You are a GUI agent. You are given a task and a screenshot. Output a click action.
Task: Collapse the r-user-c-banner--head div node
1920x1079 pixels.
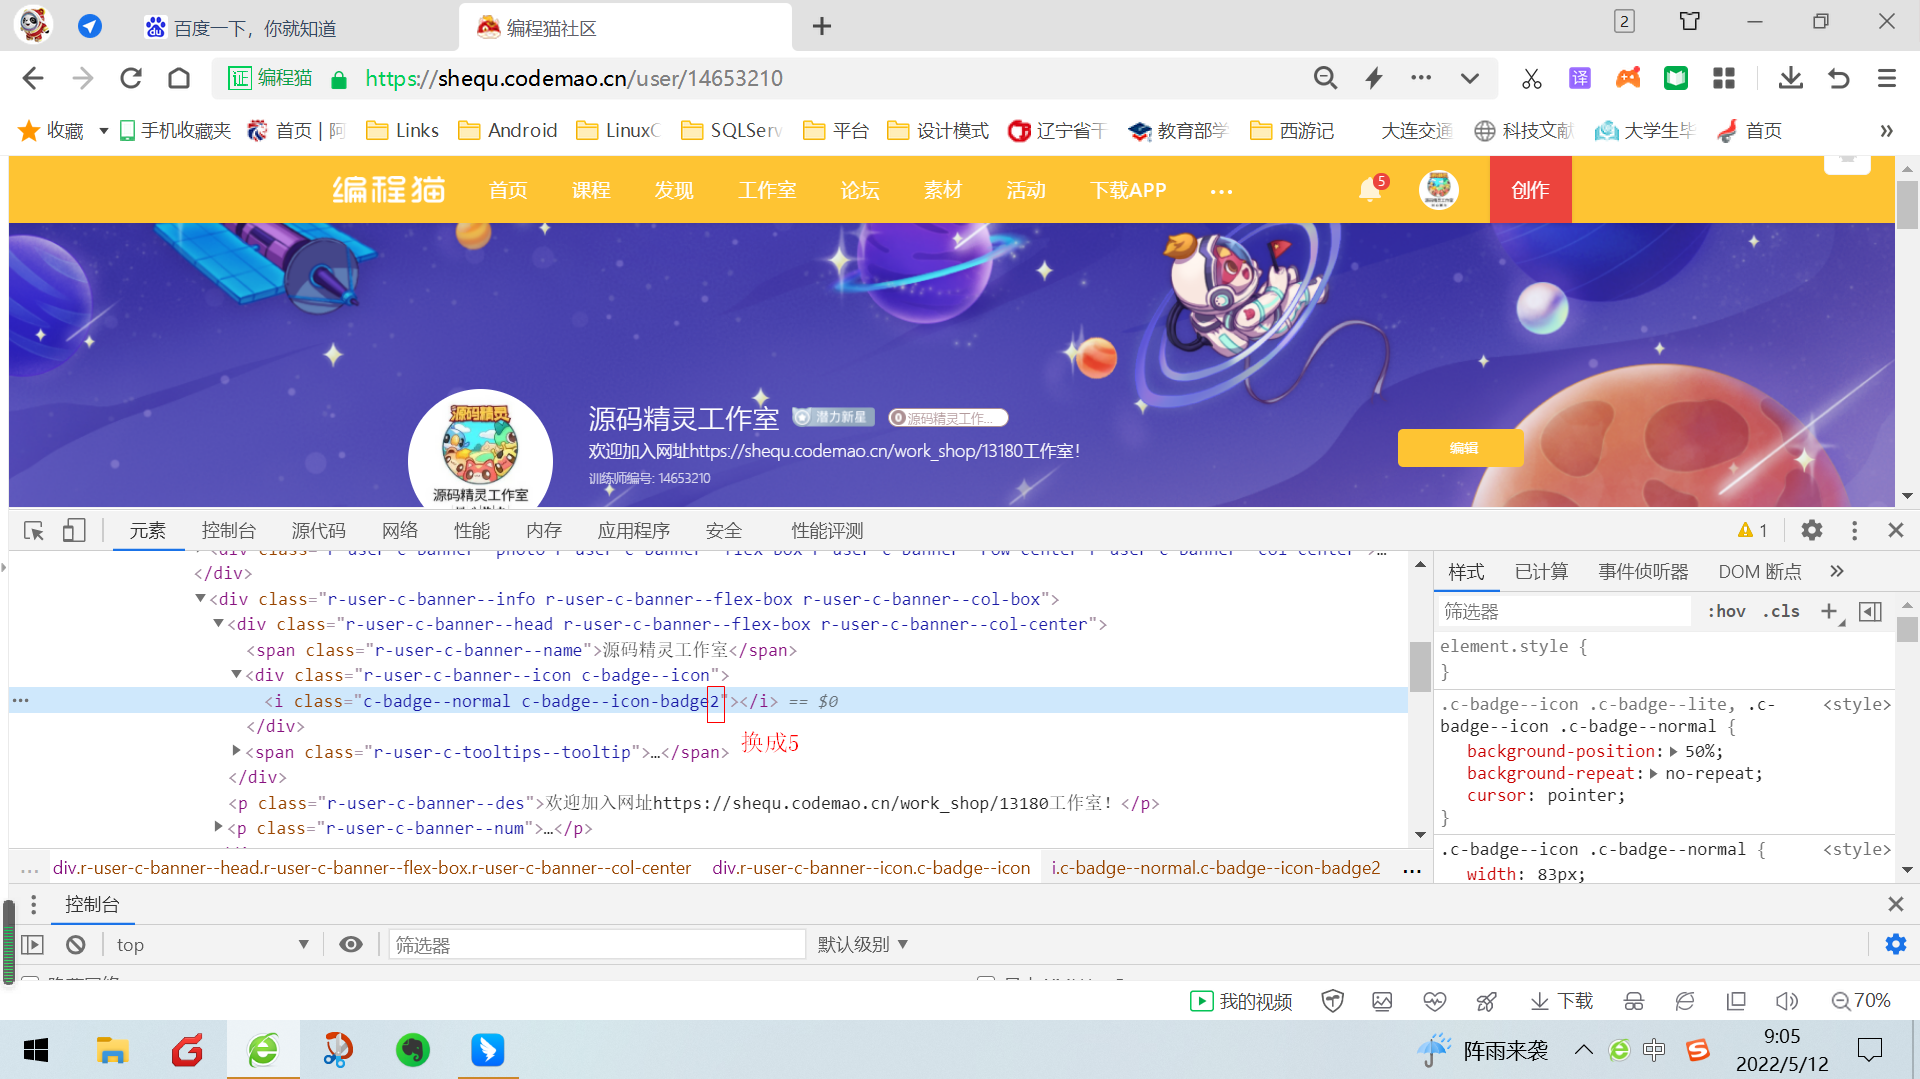(219, 623)
